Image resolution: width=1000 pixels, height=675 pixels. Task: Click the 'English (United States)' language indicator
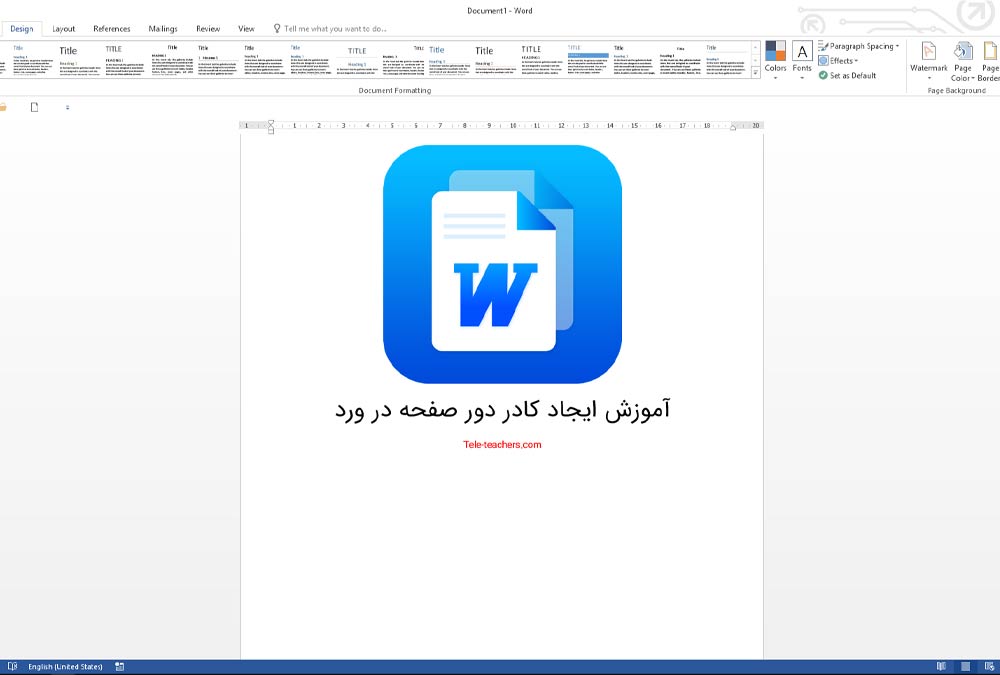click(x=65, y=667)
